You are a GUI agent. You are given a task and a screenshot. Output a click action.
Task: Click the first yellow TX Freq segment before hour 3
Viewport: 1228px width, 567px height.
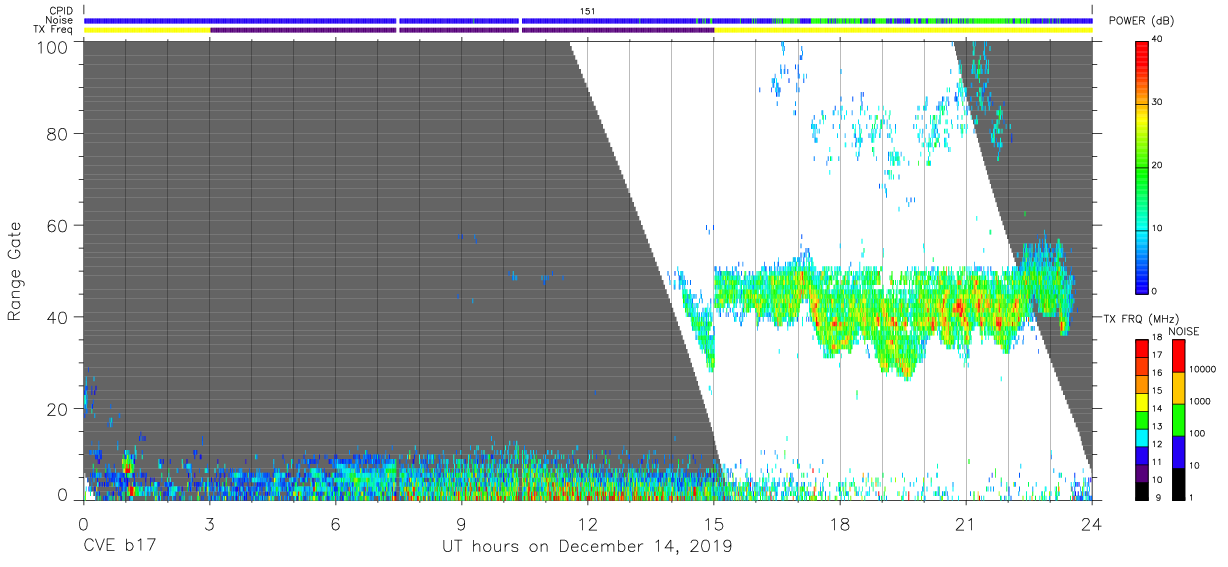[147, 30]
